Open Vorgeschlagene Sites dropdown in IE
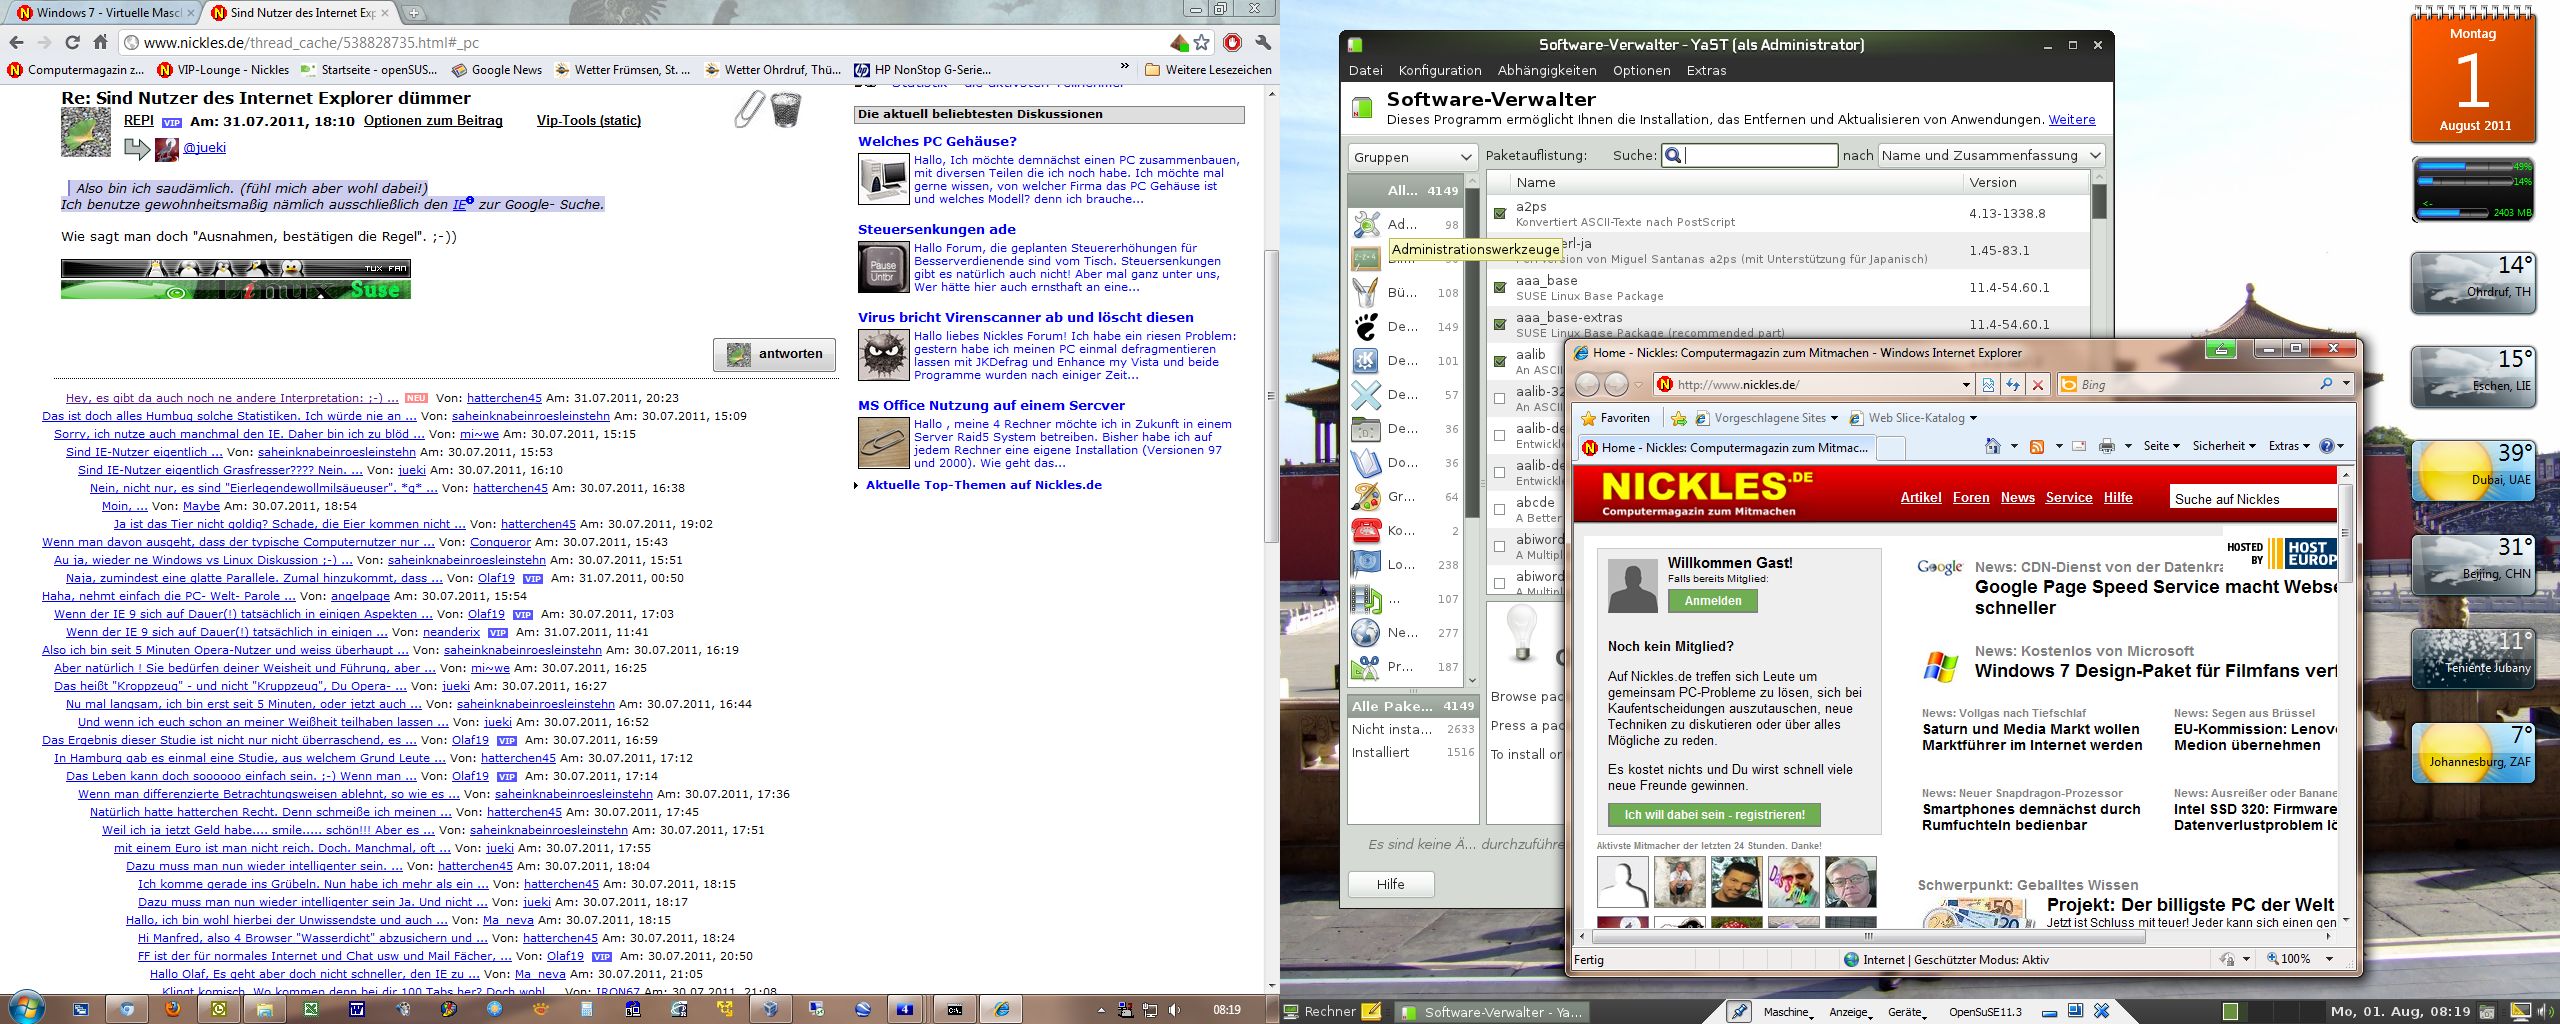The height and width of the screenshot is (1024, 2560). (1833, 418)
